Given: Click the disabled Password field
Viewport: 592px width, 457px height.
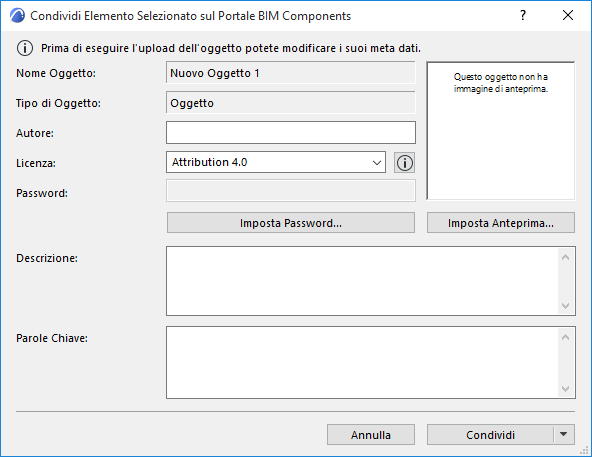Looking at the screenshot, I should point(291,191).
